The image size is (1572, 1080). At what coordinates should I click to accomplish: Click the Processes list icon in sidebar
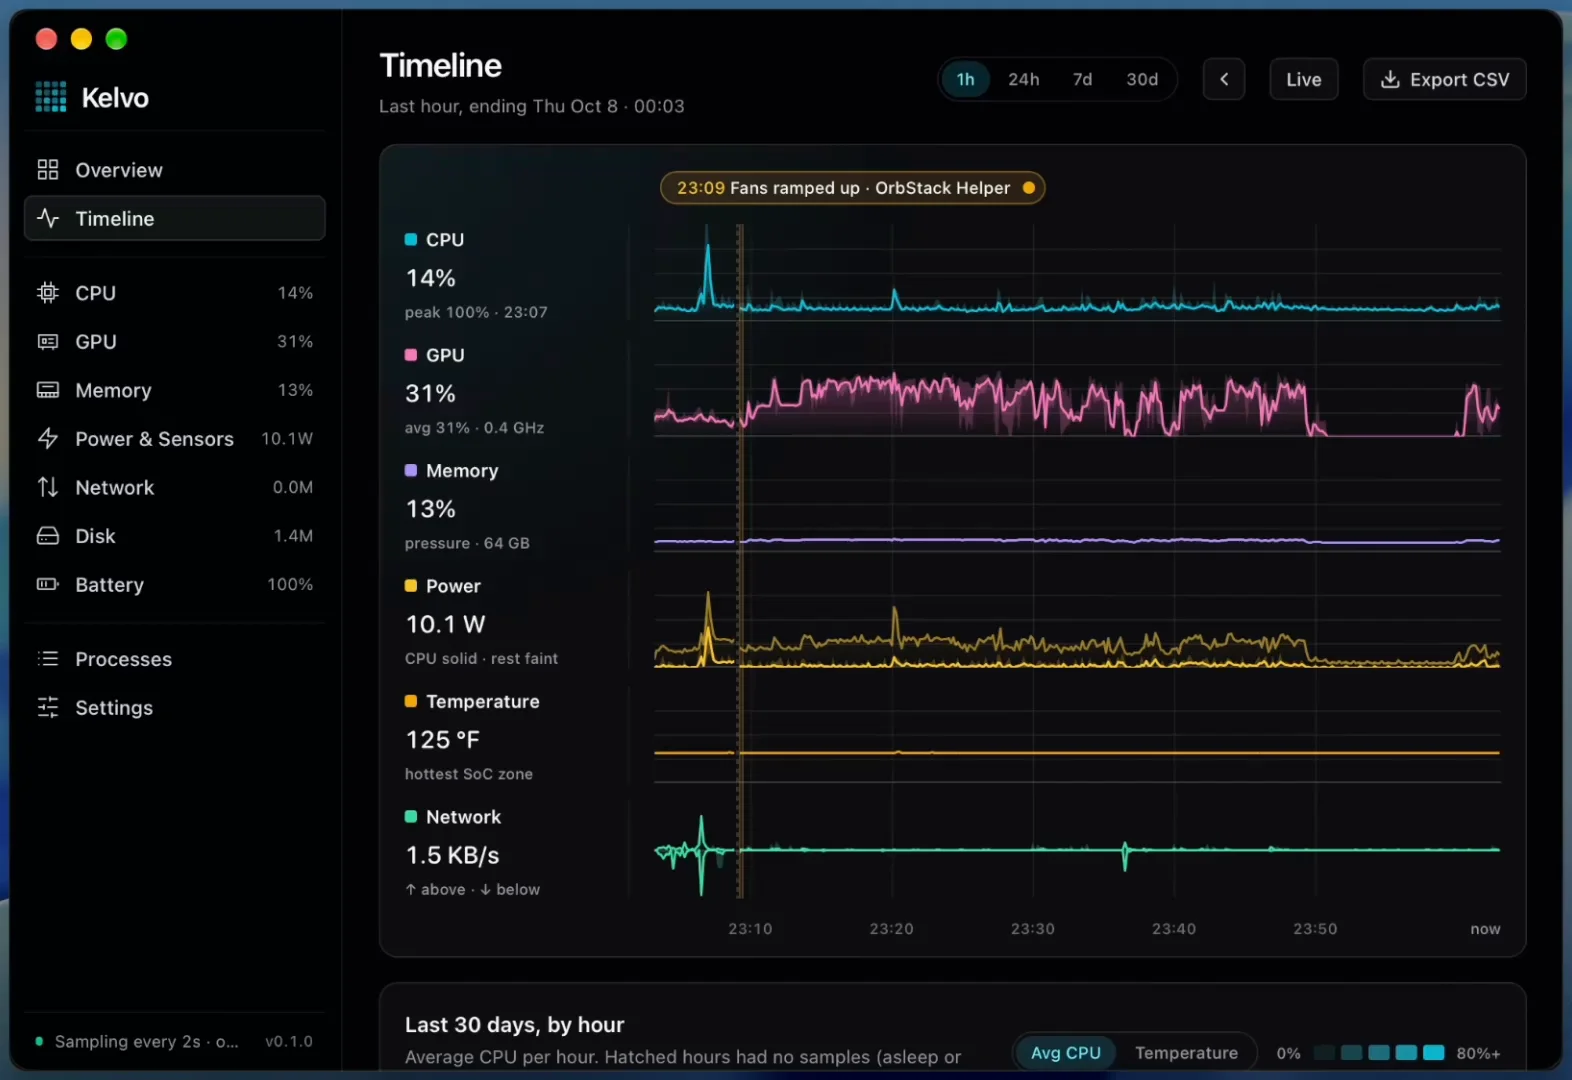(x=48, y=659)
